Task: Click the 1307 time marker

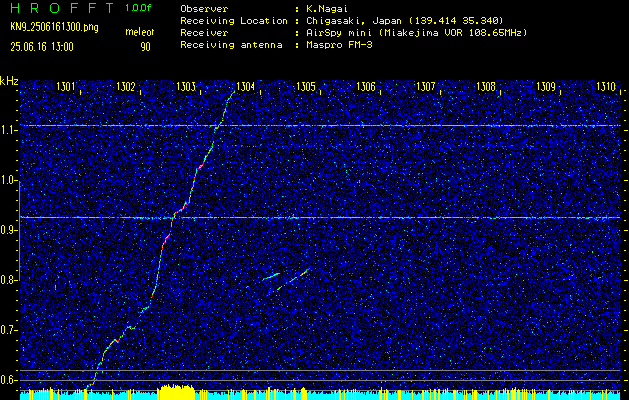Action: 426,87
